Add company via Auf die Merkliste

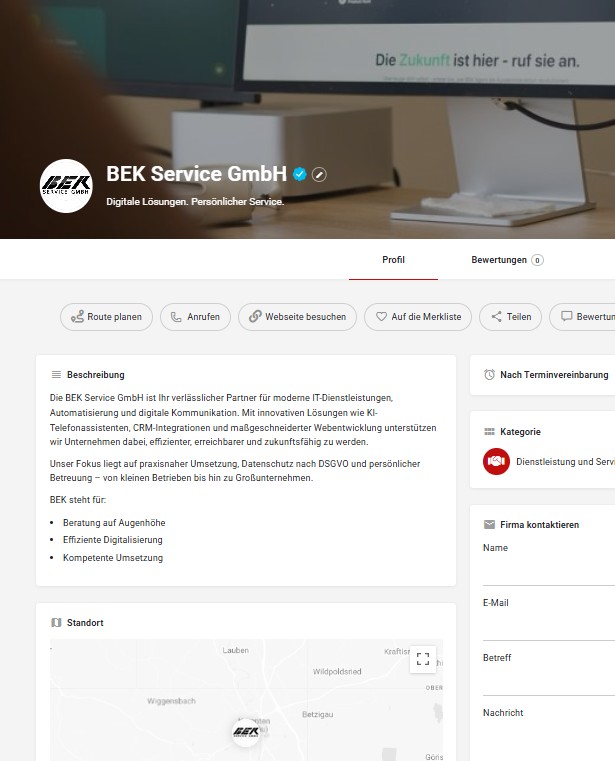(418, 317)
